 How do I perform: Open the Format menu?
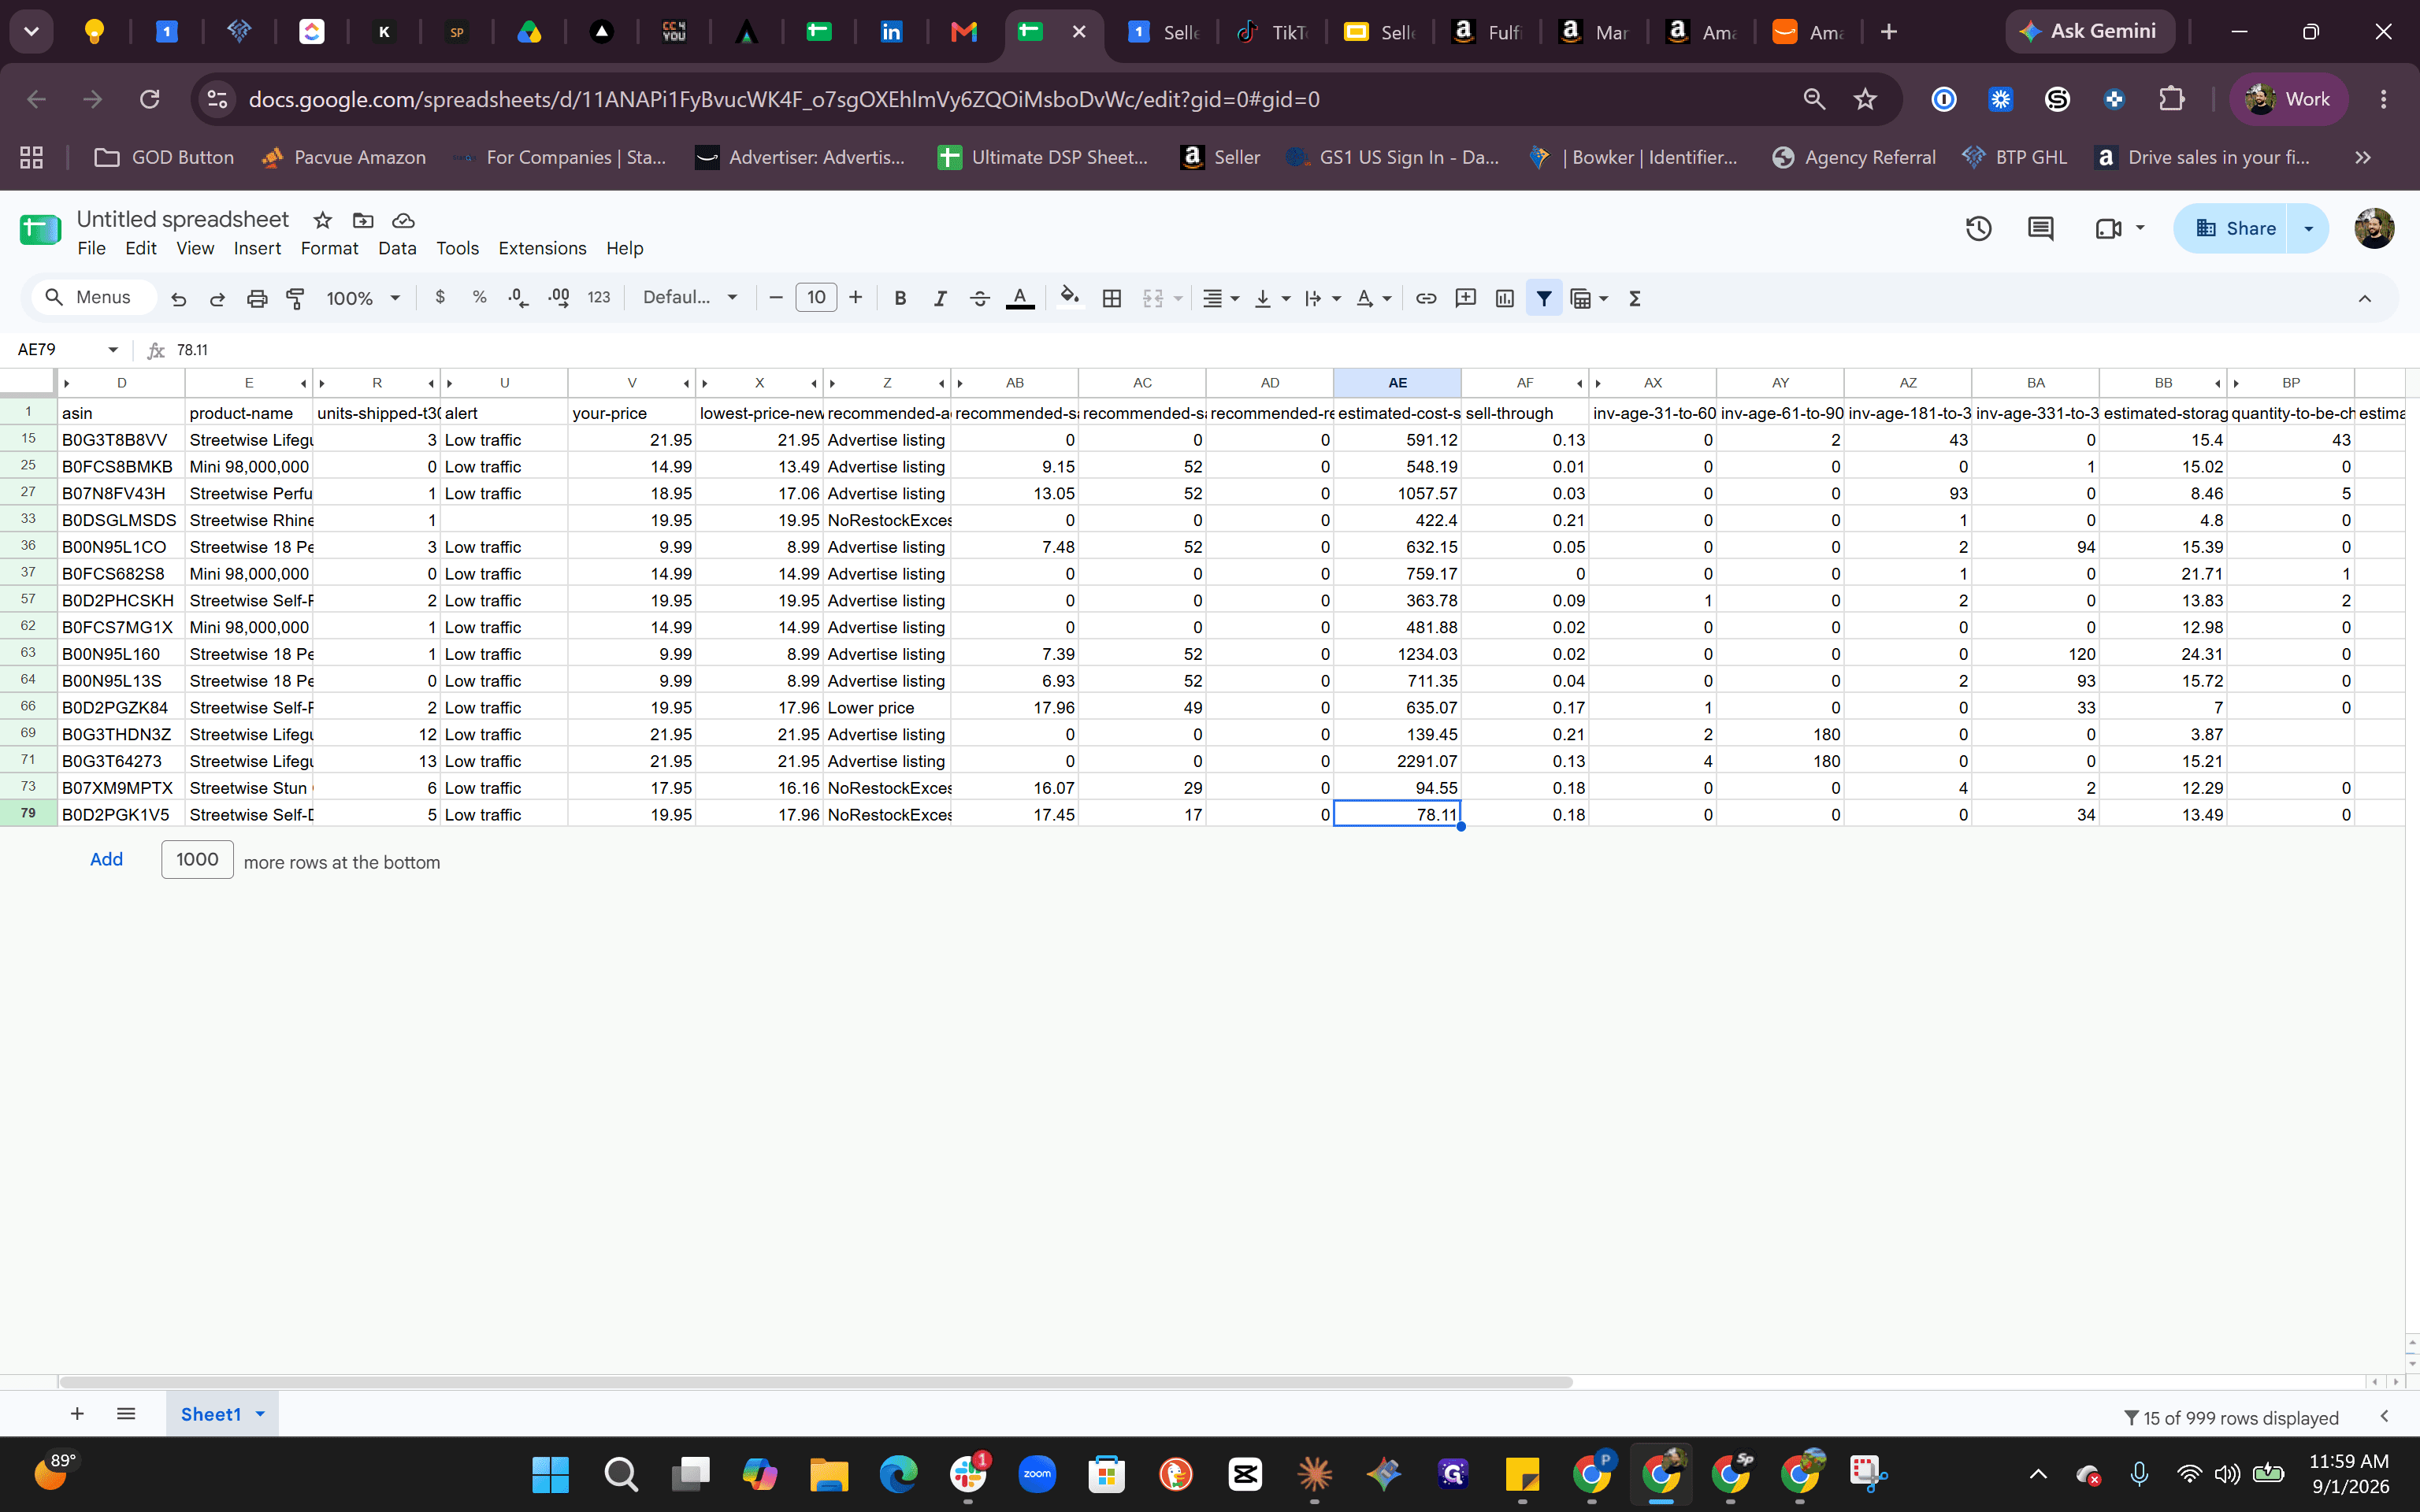pos(329,248)
